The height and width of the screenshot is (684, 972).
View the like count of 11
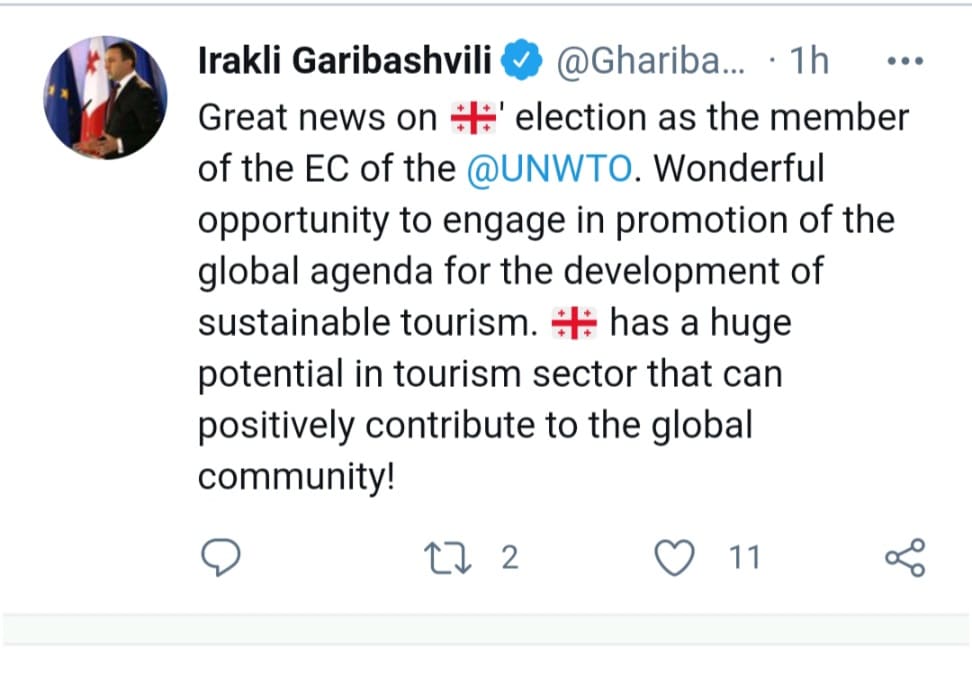(x=745, y=558)
